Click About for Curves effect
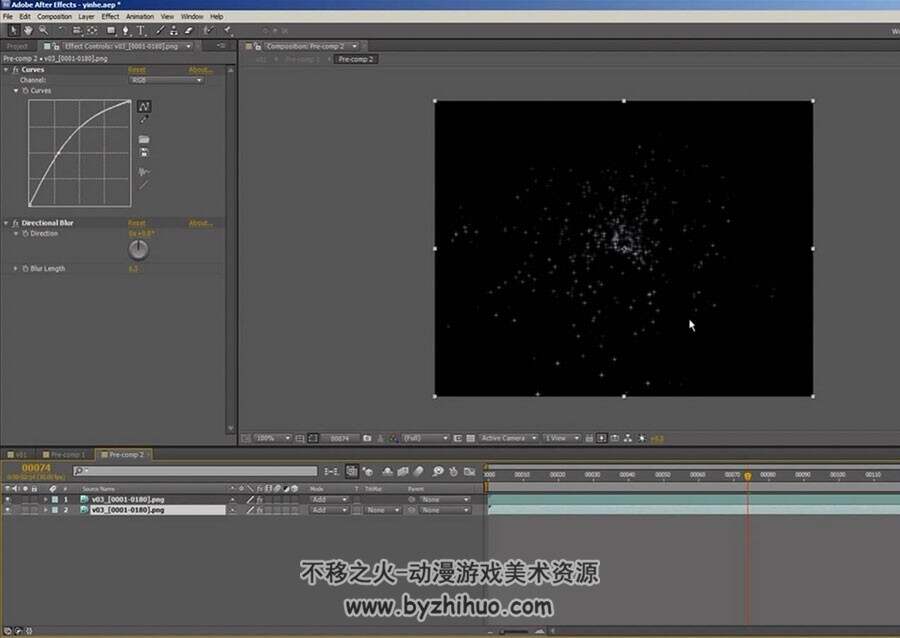This screenshot has height=638, width=900. (200, 69)
